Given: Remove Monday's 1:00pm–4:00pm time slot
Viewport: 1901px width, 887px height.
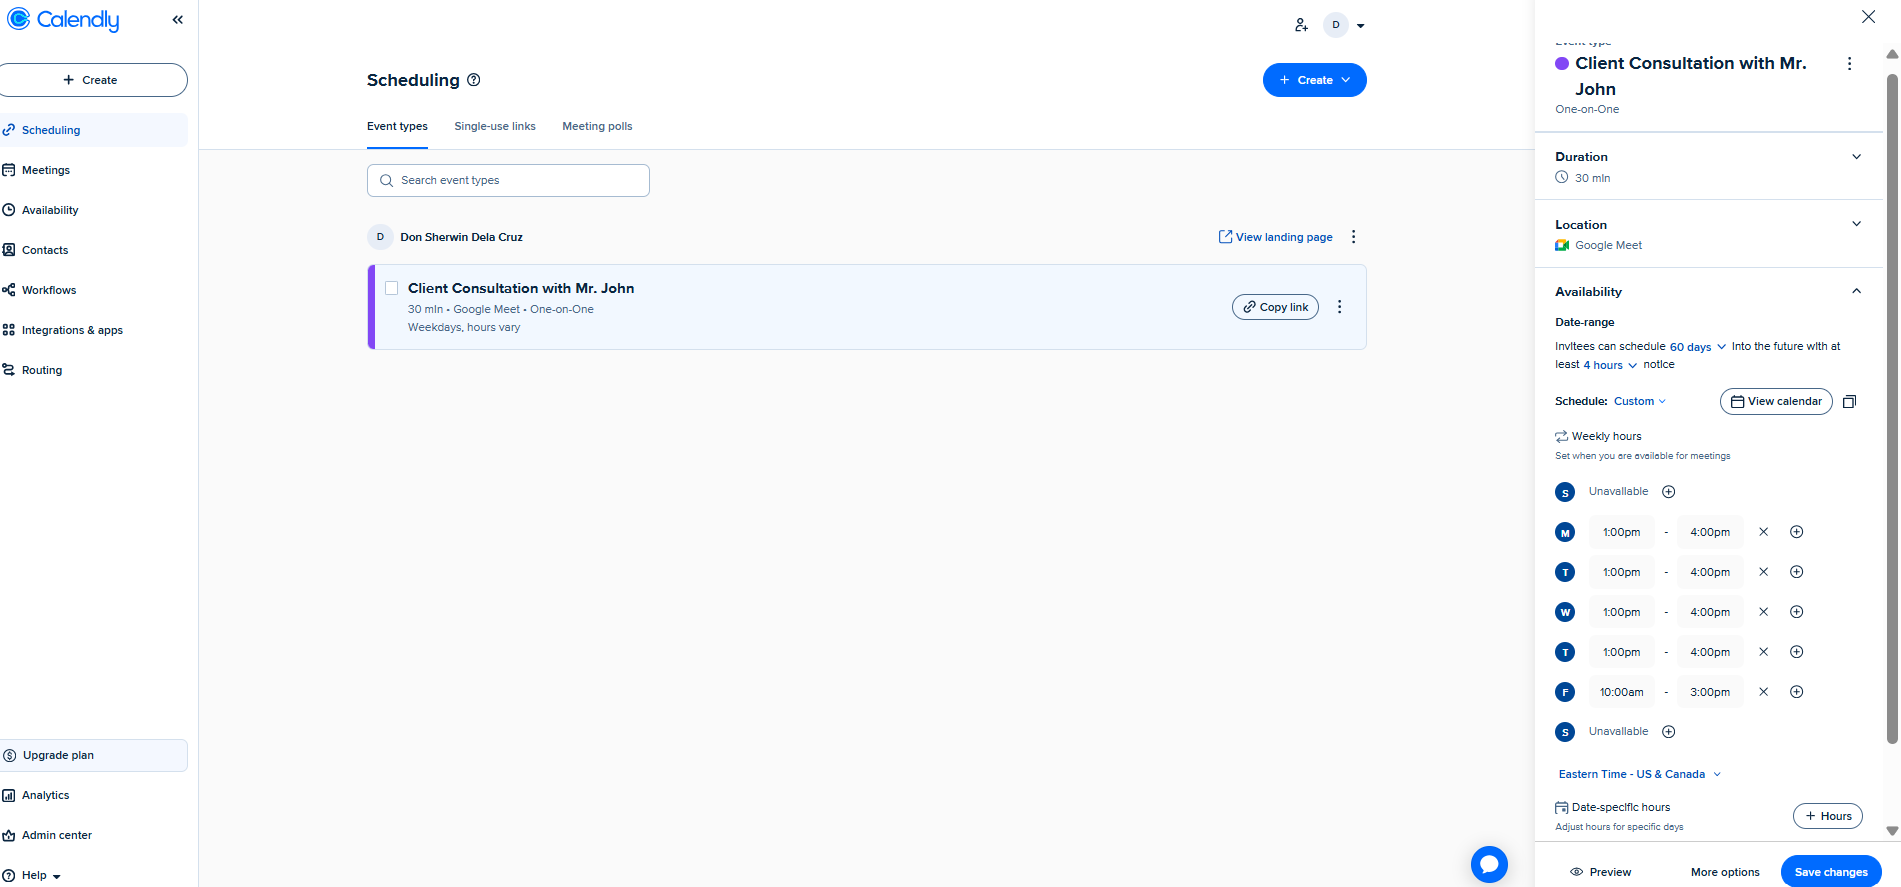Looking at the screenshot, I should (x=1763, y=532).
